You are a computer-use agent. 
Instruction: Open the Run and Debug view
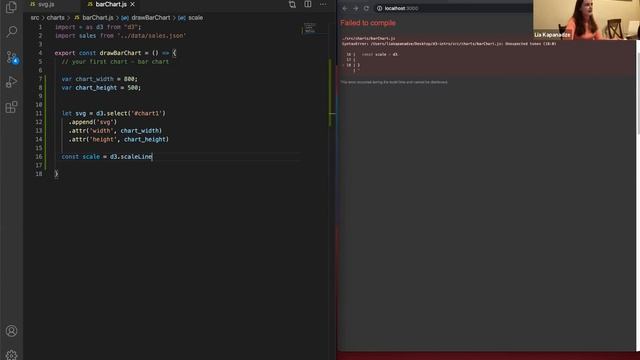[x=11, y=82]
